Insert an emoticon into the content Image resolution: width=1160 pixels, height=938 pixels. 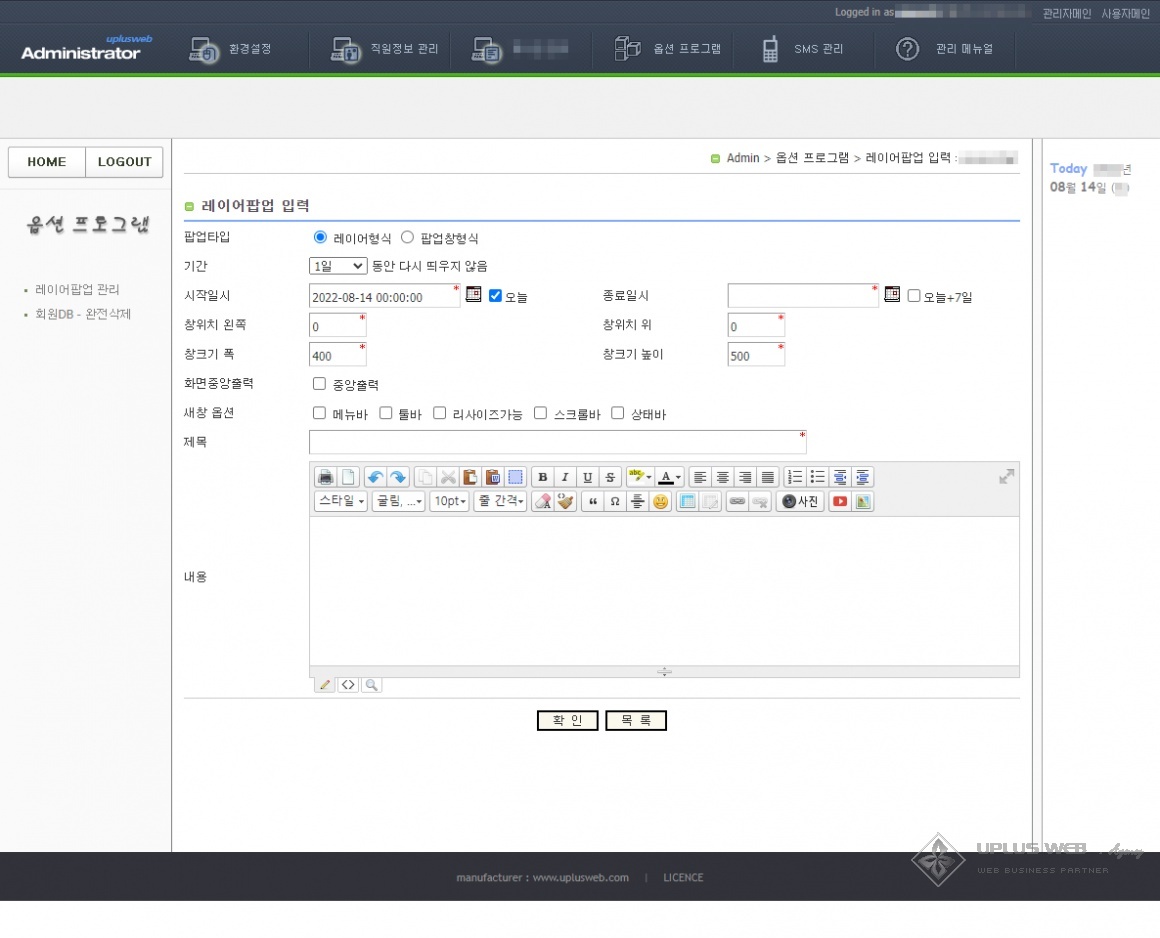pyautogui.click(x=660, y=501)
